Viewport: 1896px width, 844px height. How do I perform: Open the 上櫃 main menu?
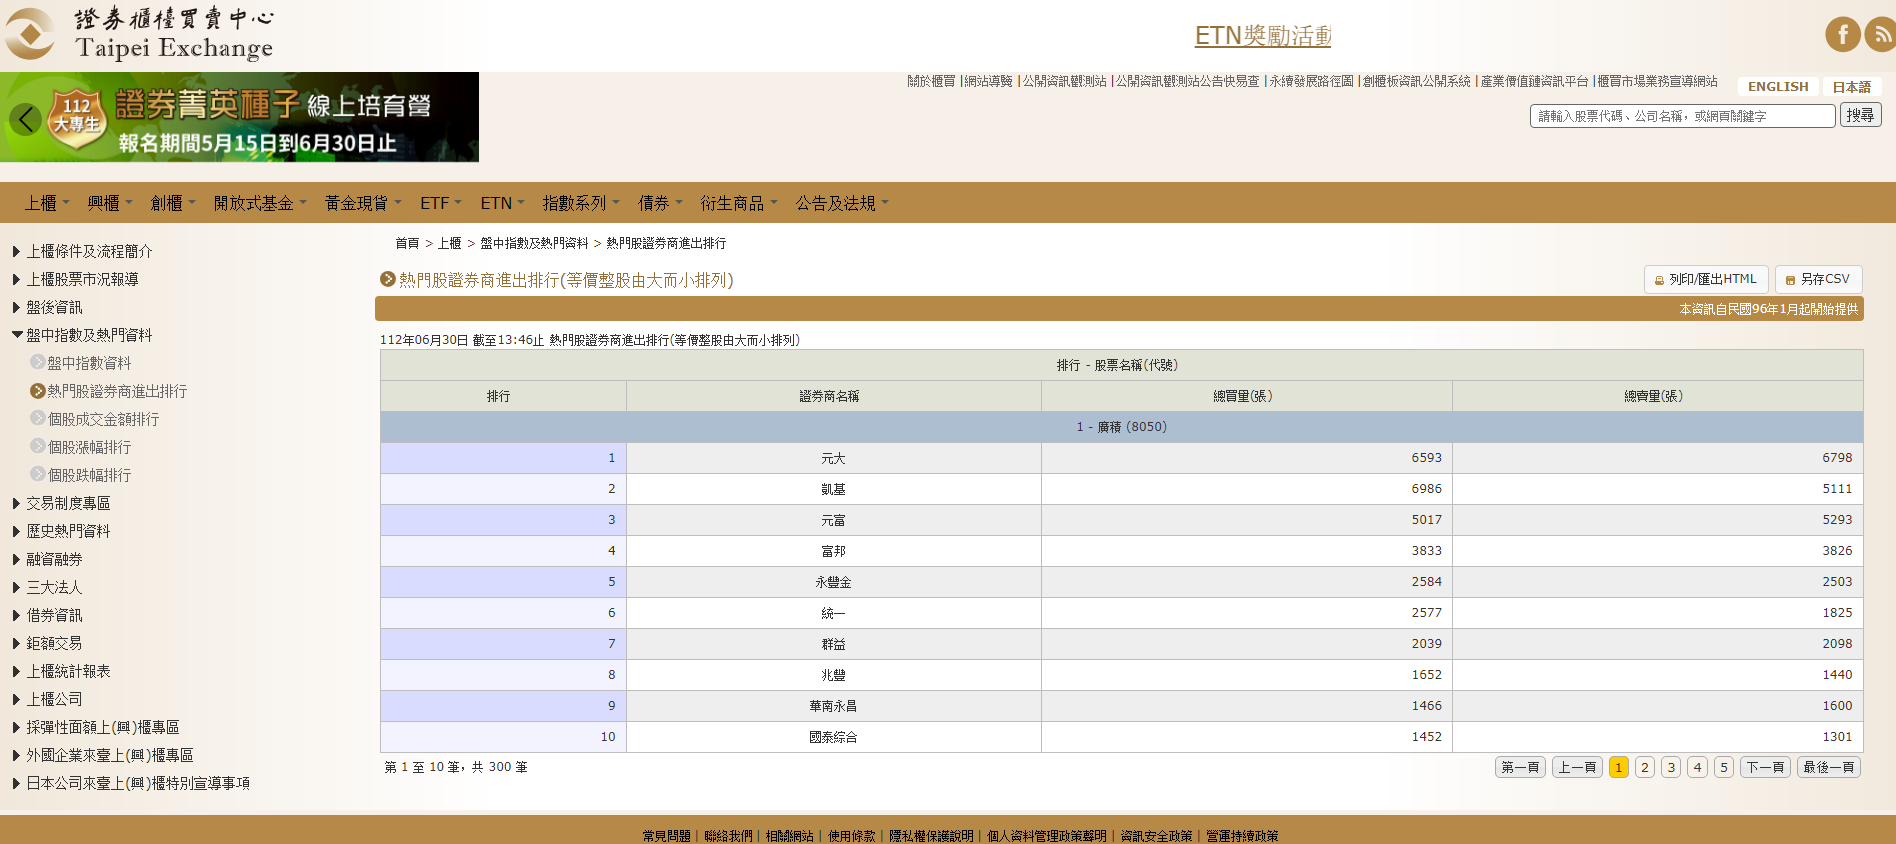[x=47, y=203]
